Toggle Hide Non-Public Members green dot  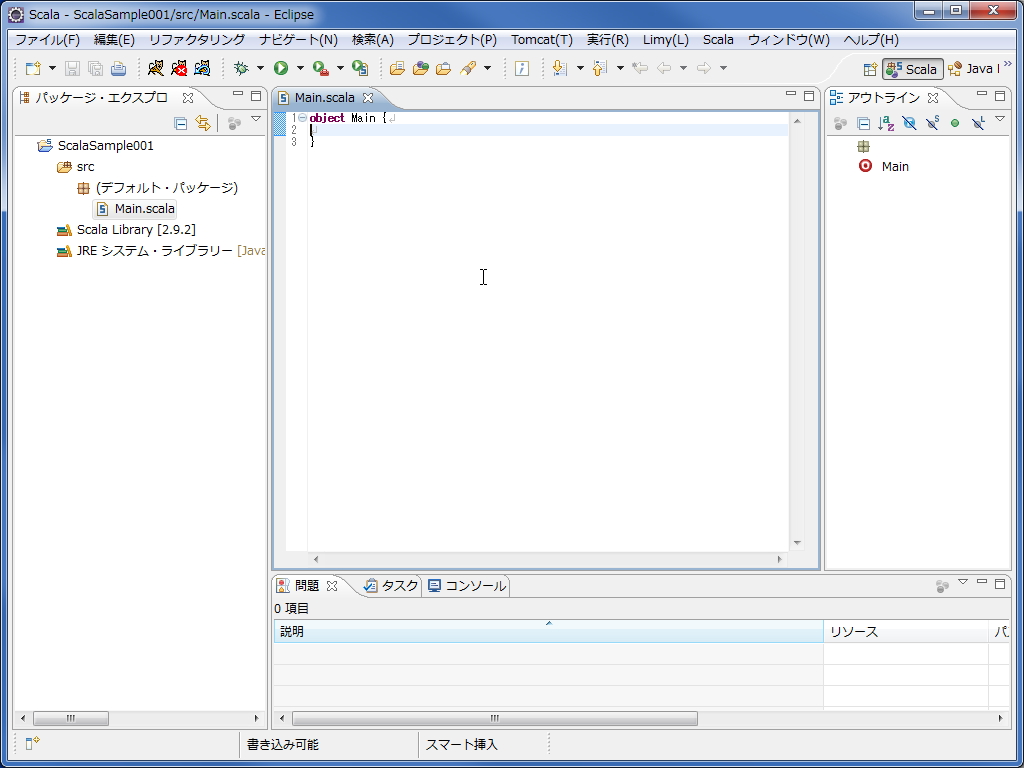tap(955, 123)
